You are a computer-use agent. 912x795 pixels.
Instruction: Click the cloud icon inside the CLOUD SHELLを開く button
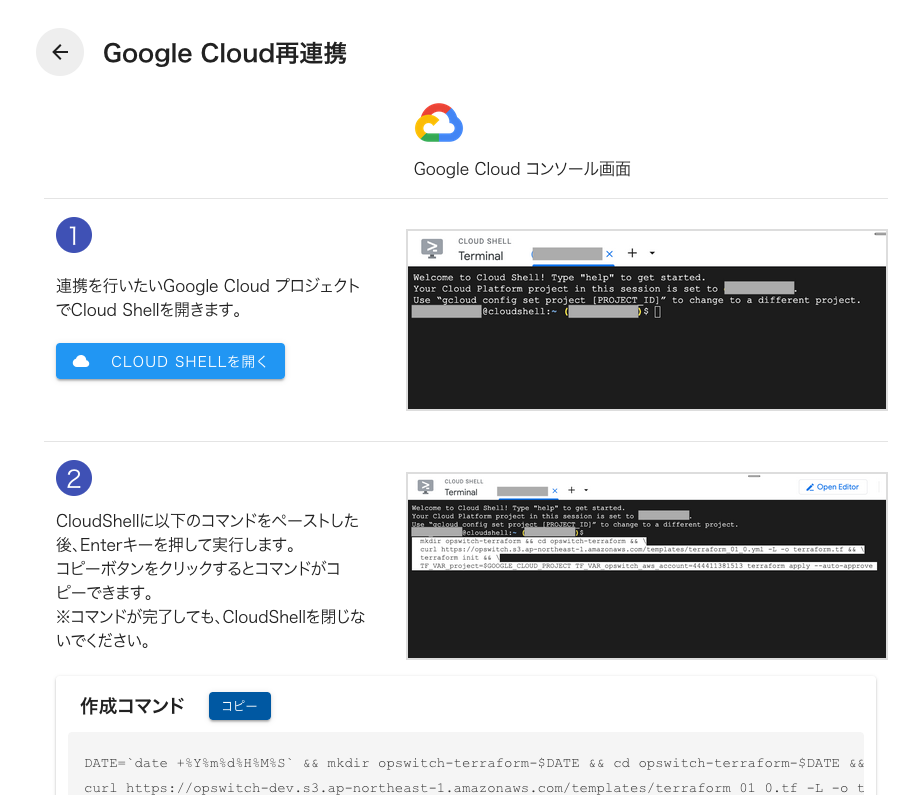82,361
